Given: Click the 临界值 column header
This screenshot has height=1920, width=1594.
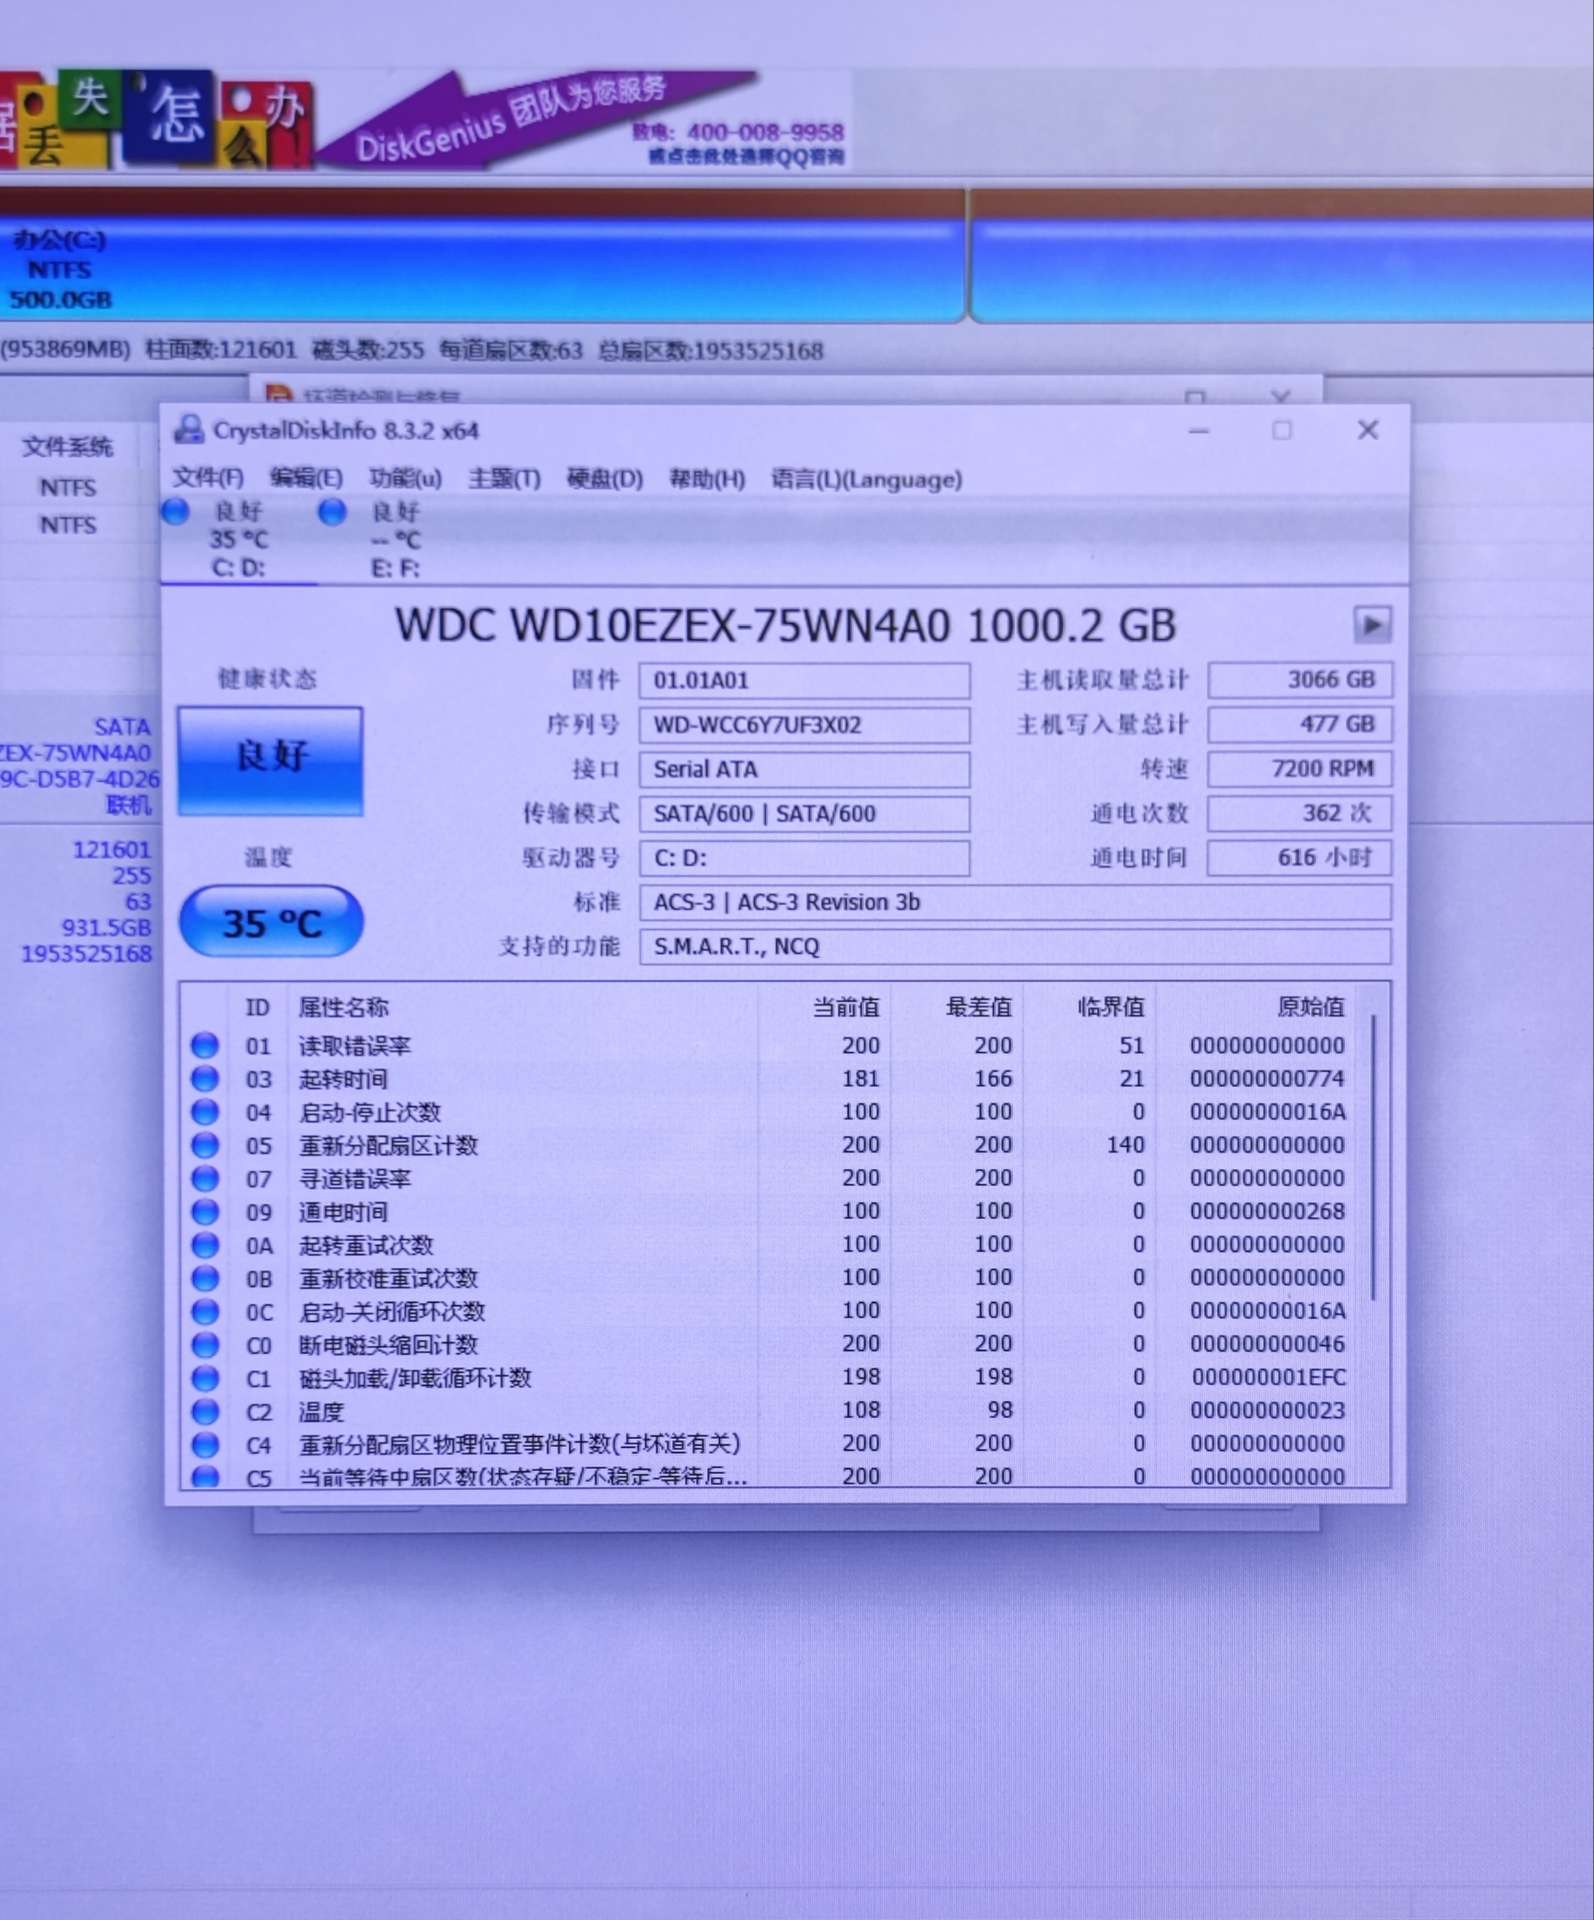Looking at the screenshot, I should [1111, 1007].
